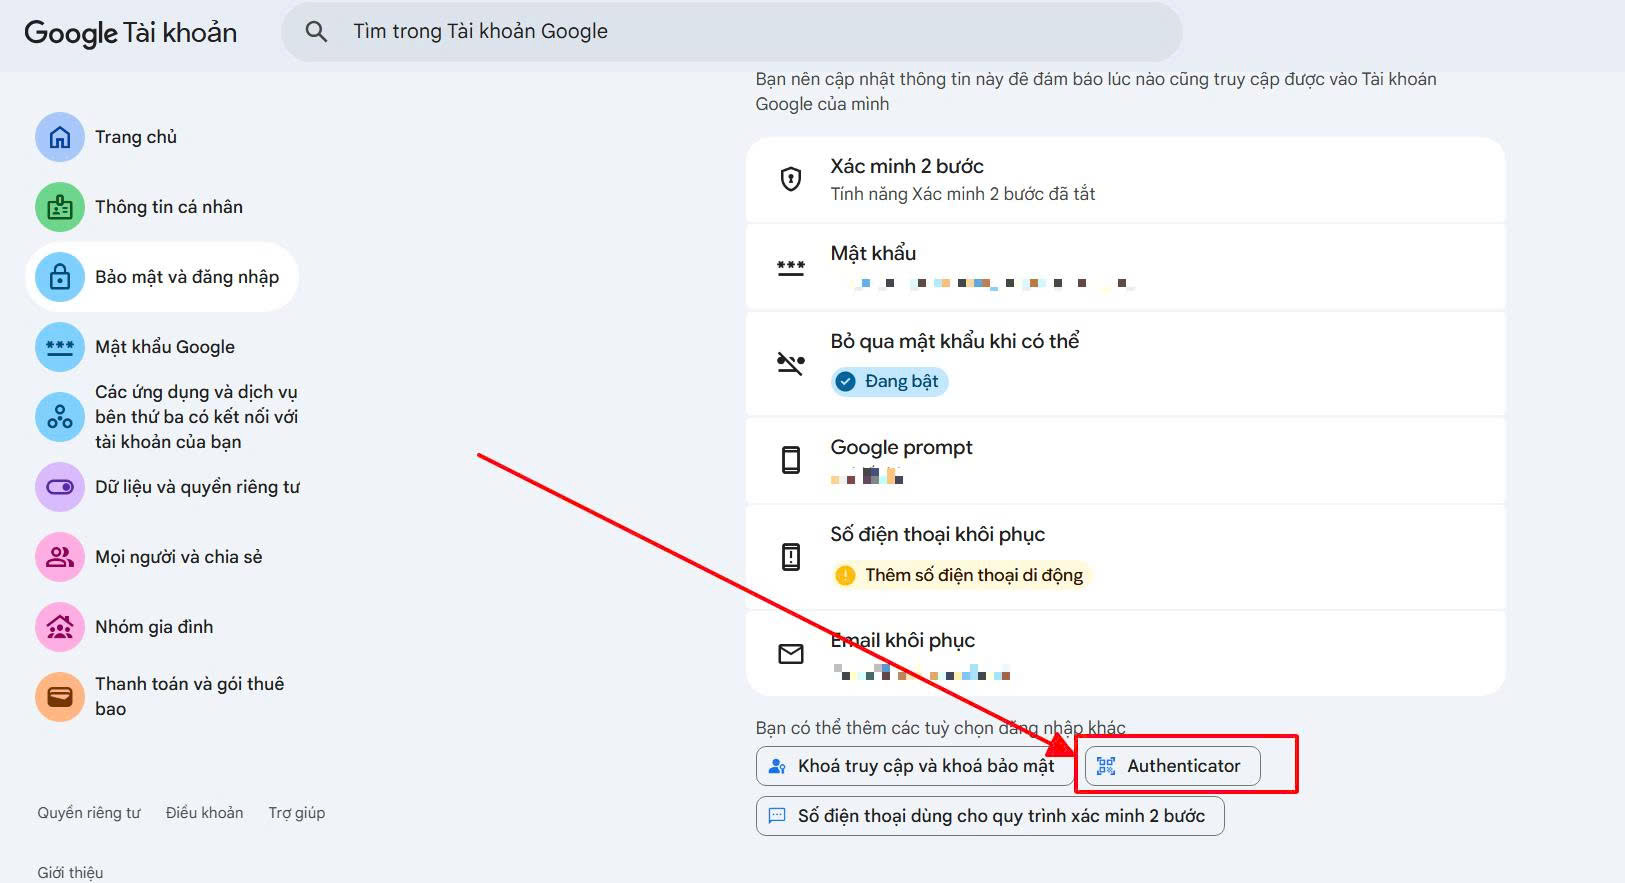Click the third-party apps connection icon
The width and height of the screenshot is (1625, 883).
(x=60, y=417)
